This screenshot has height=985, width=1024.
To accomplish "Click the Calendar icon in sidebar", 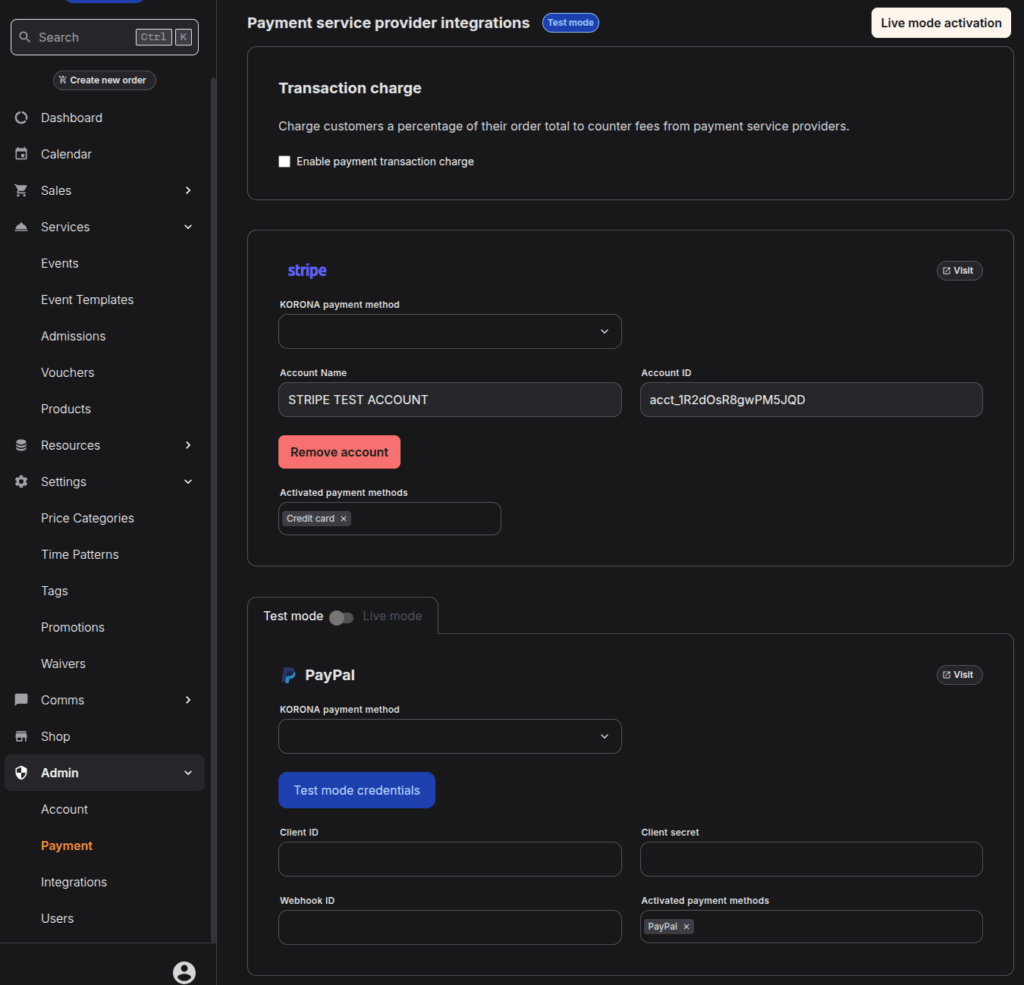I will (21, 154).
